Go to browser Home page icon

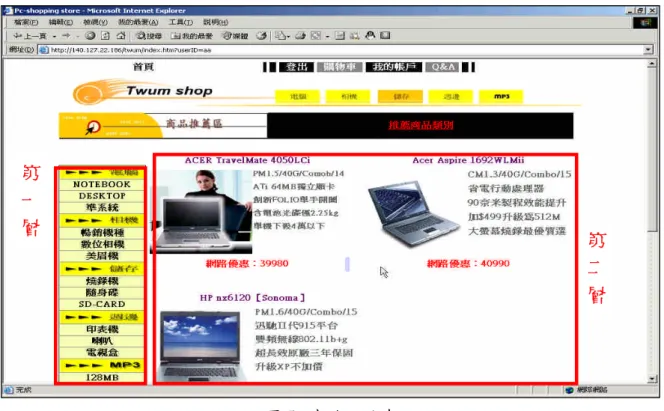[121, 36]
